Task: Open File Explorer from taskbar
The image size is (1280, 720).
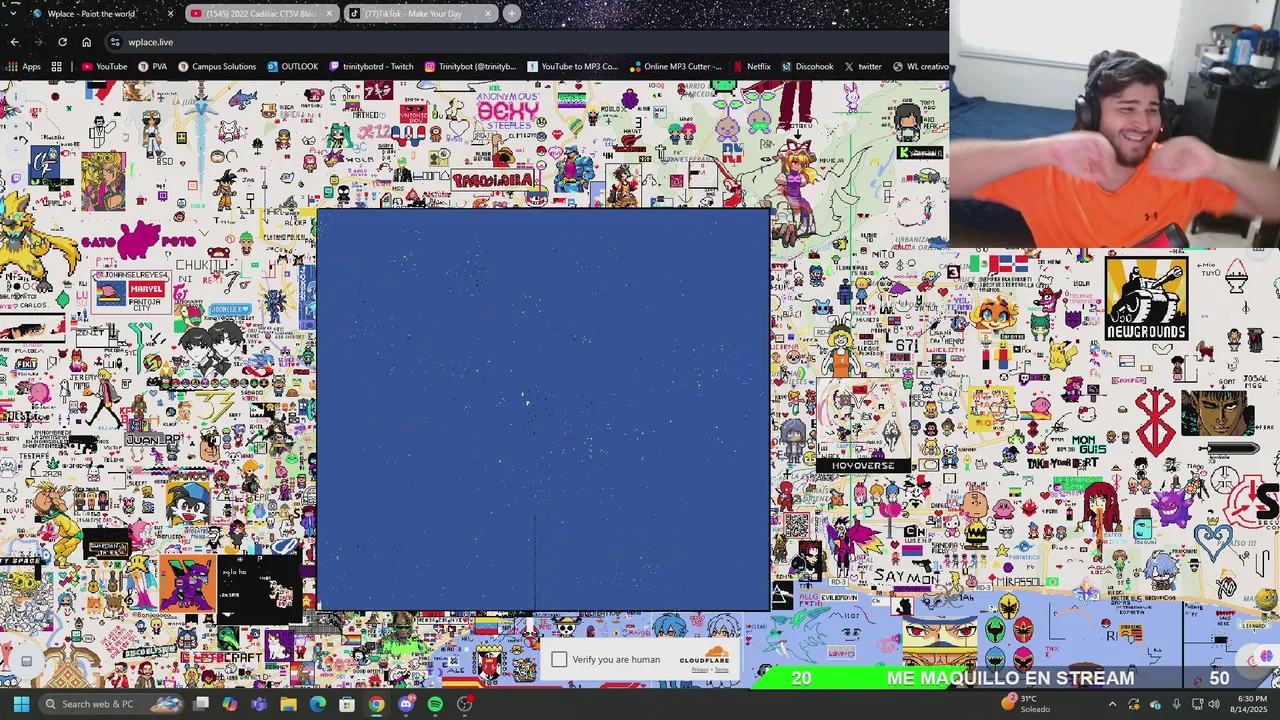Action: (288, 704)
